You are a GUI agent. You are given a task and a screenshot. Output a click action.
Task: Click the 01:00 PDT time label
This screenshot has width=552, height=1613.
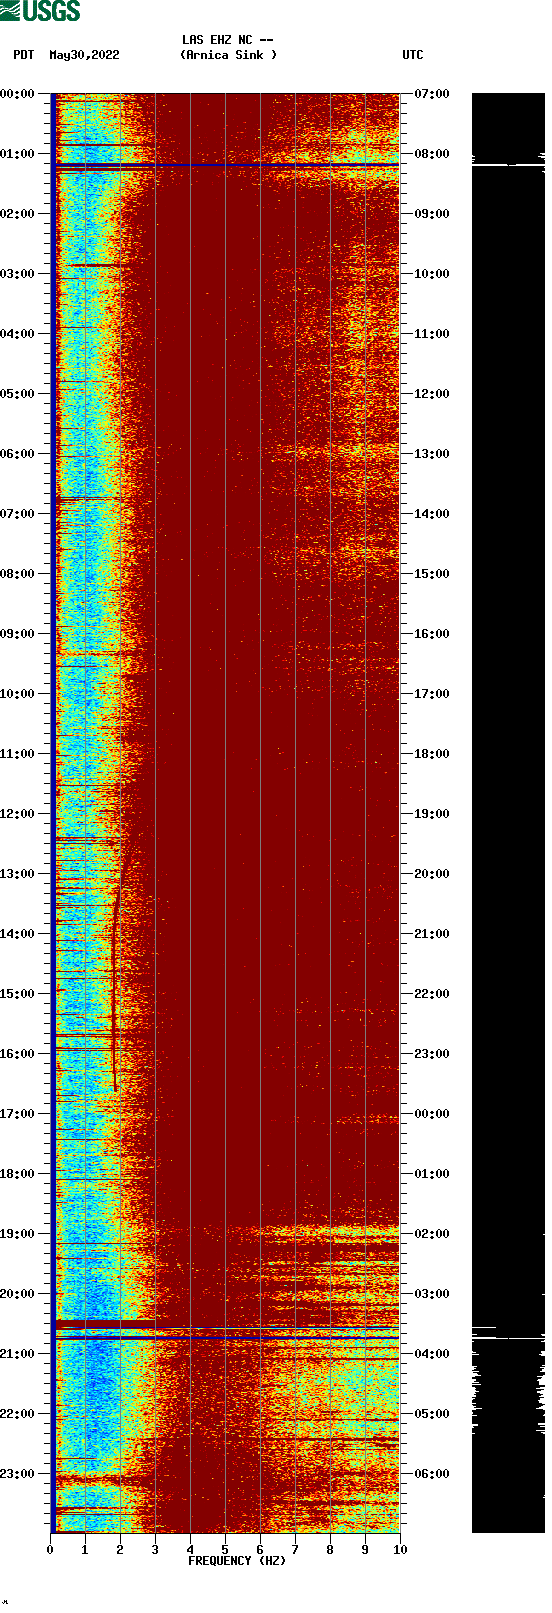(x=17, y=154)
